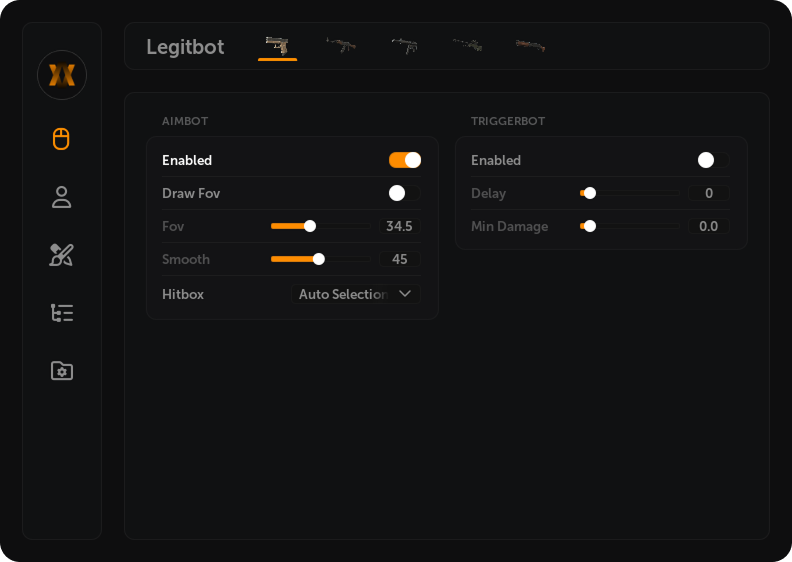The width and height of the screenshot is (792, 562).
Task: Open the folder with gear sidebar section
Action: click(x=62, y=371)
